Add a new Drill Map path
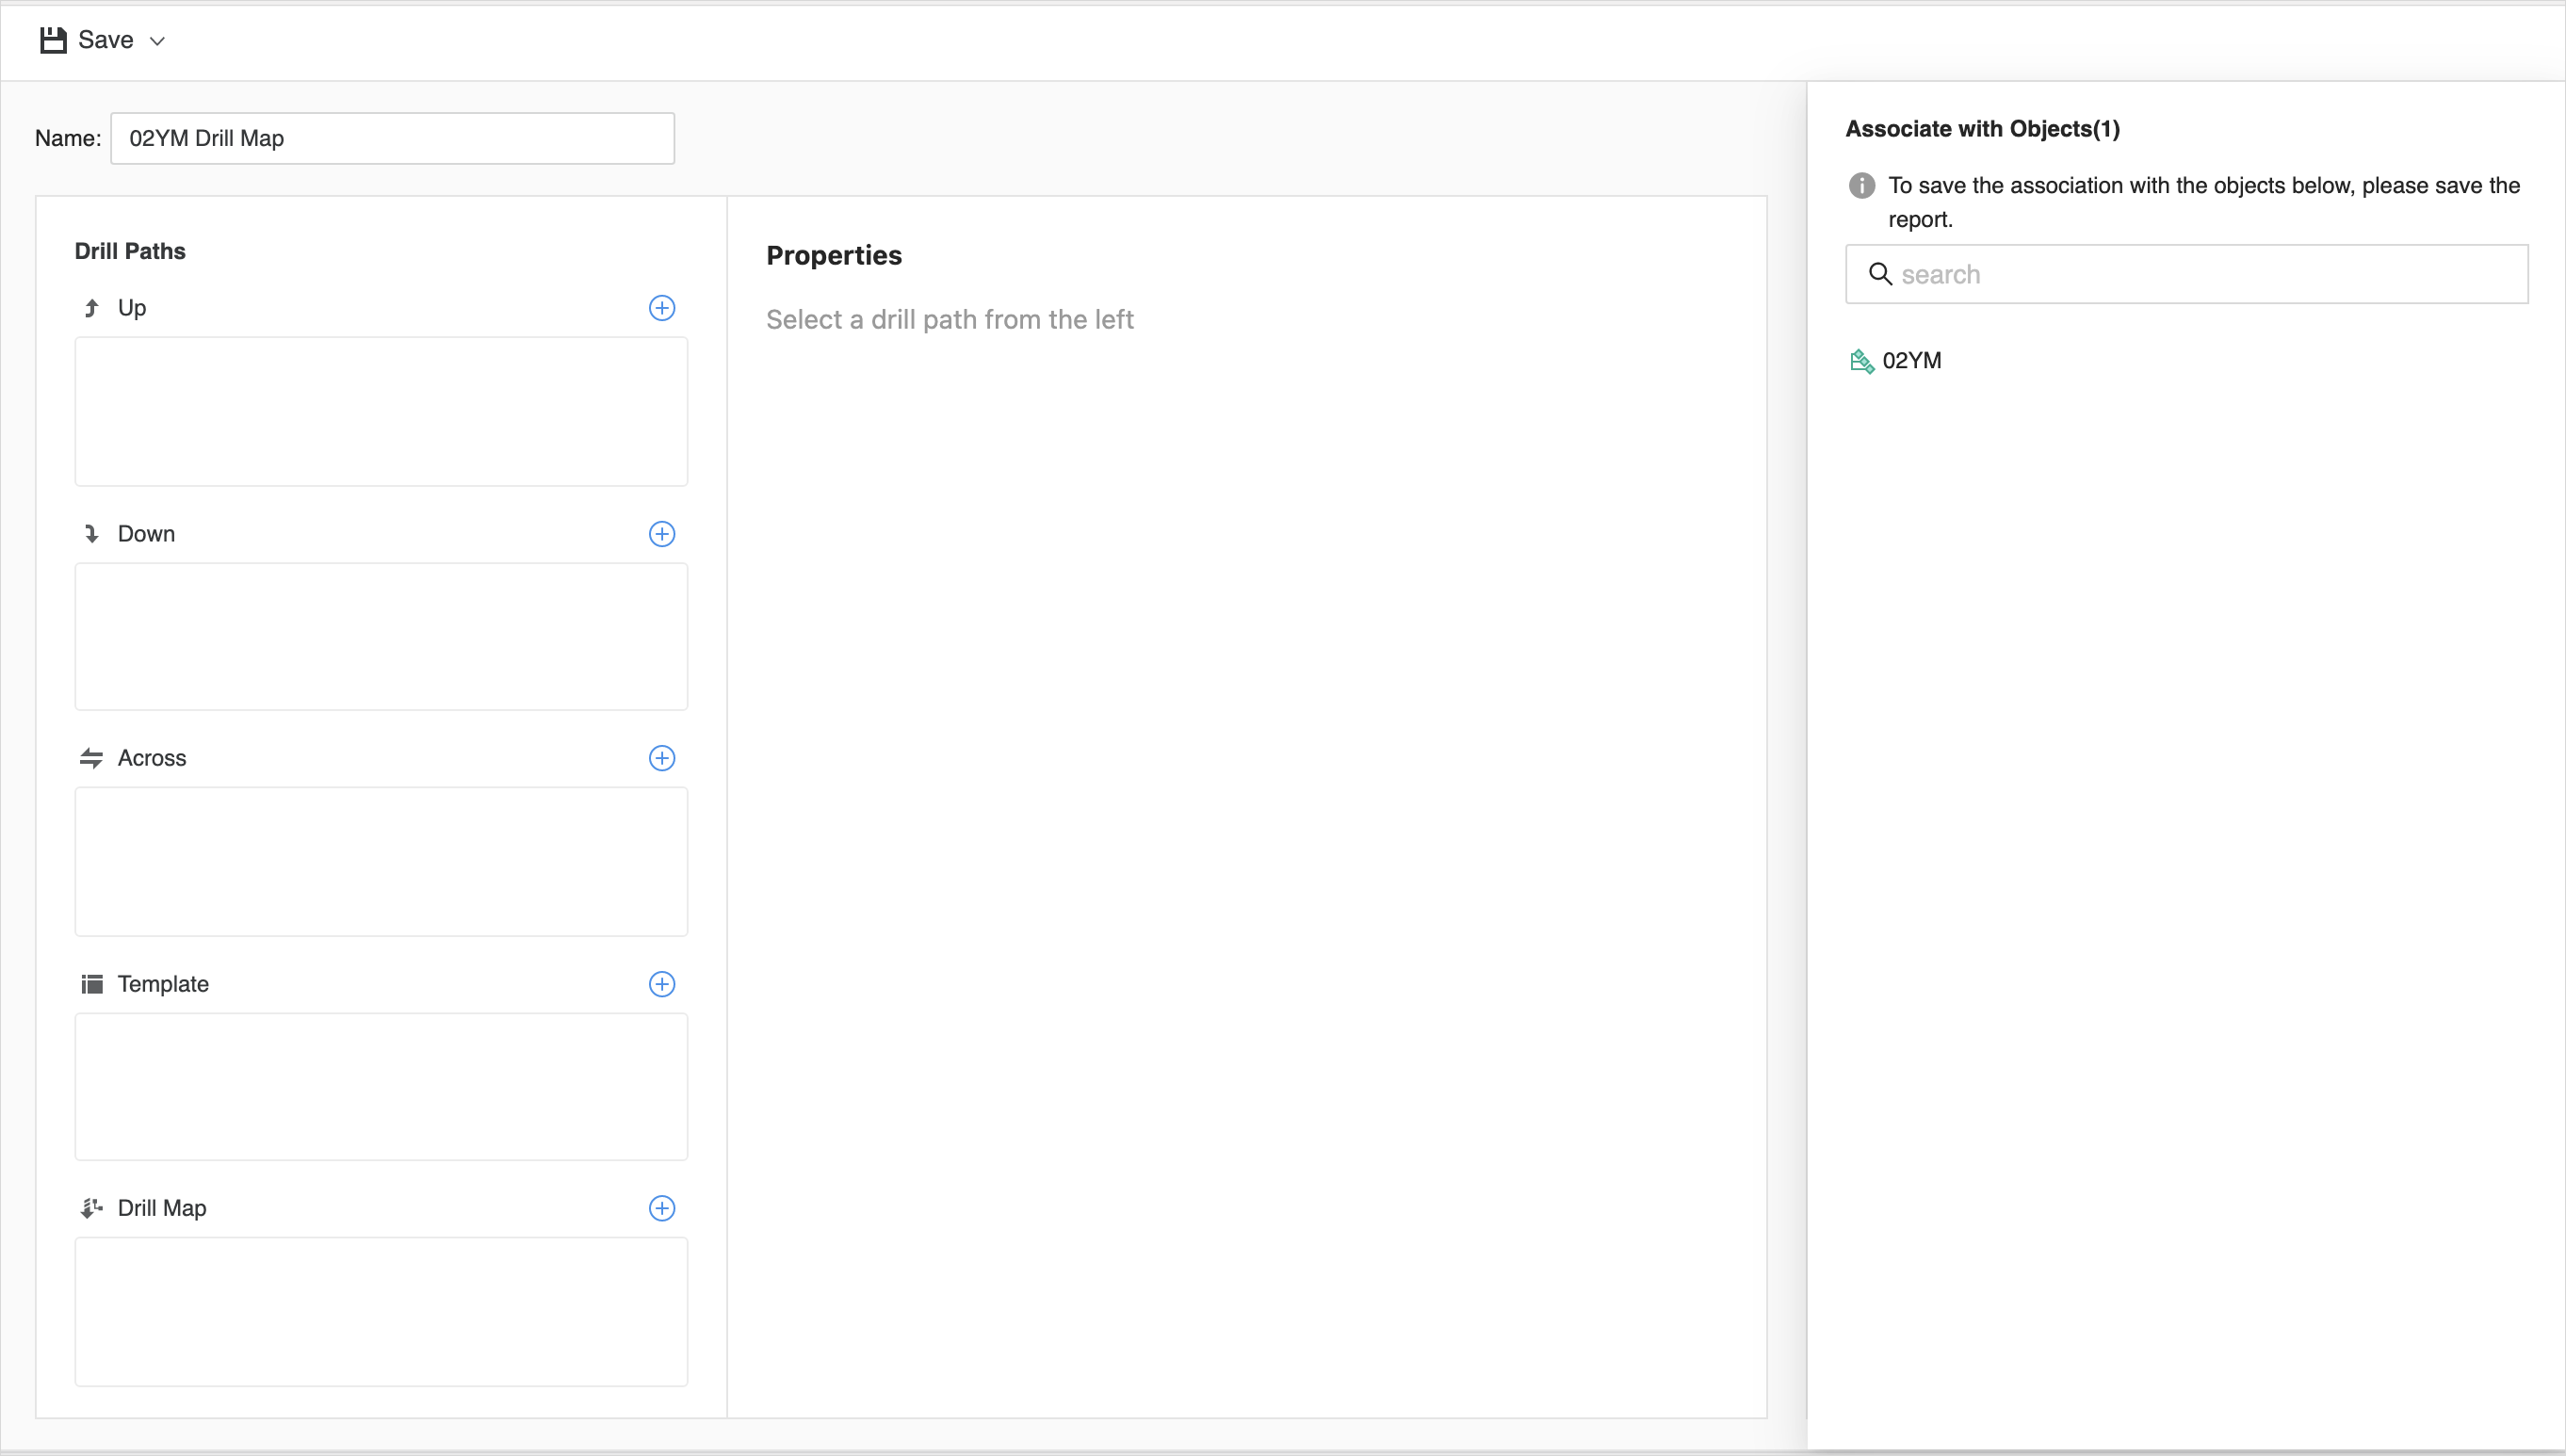 pyautogui.click(x=662, y=1208)
